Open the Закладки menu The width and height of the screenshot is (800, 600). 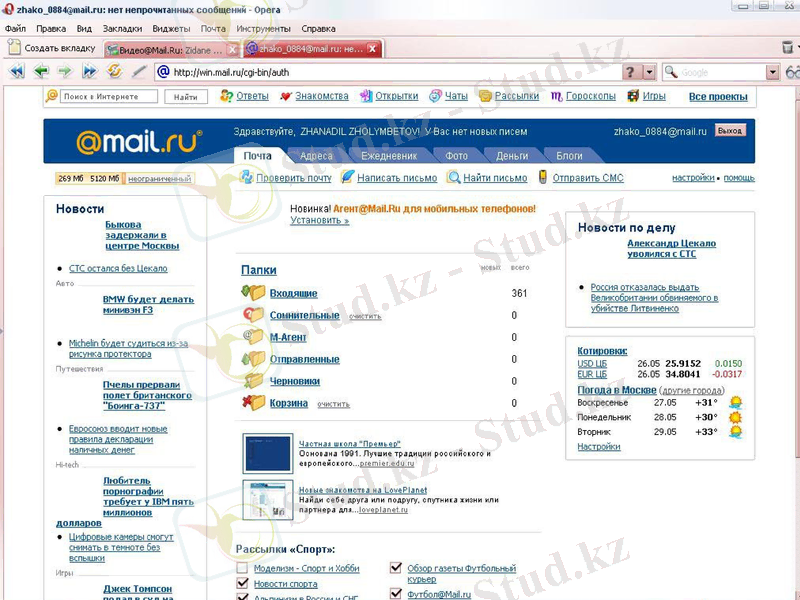(122, 29)
